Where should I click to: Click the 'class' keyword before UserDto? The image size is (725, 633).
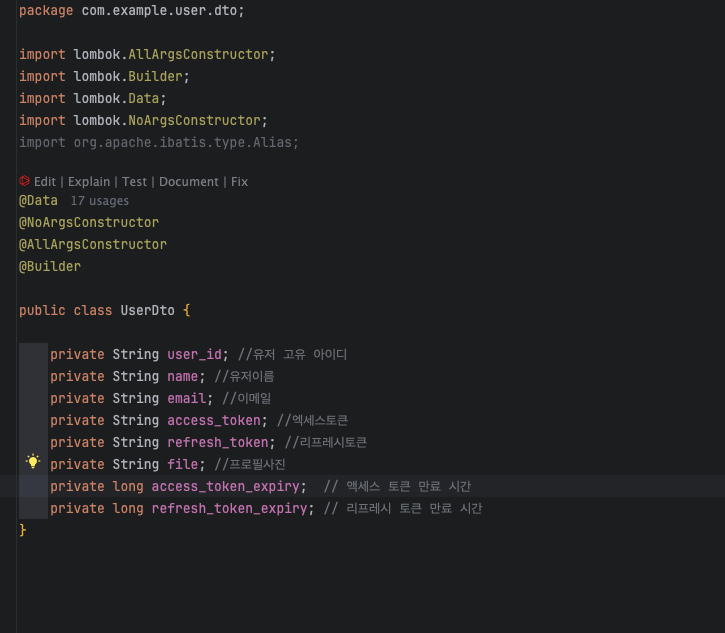tap(92, 310)
